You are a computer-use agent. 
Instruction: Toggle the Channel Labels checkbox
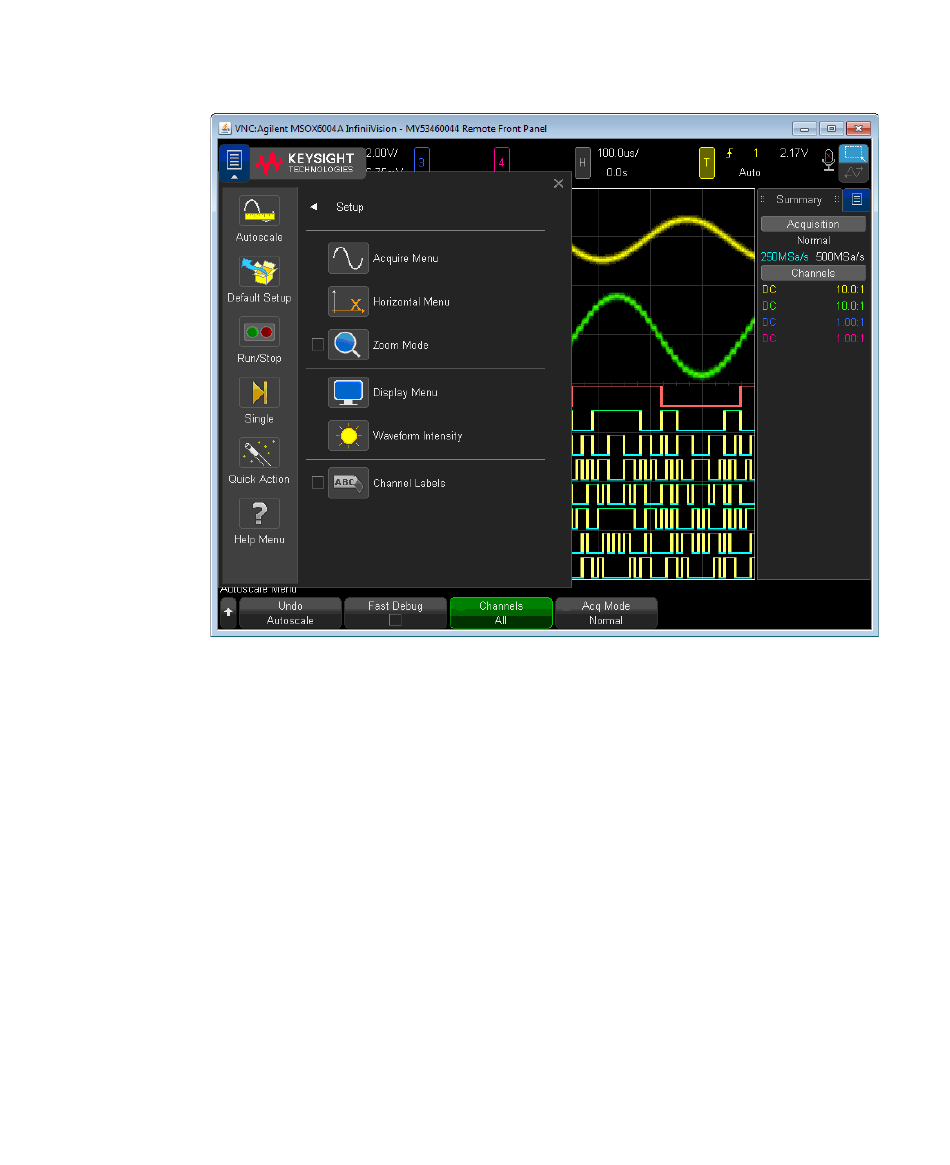click(318, 483)
